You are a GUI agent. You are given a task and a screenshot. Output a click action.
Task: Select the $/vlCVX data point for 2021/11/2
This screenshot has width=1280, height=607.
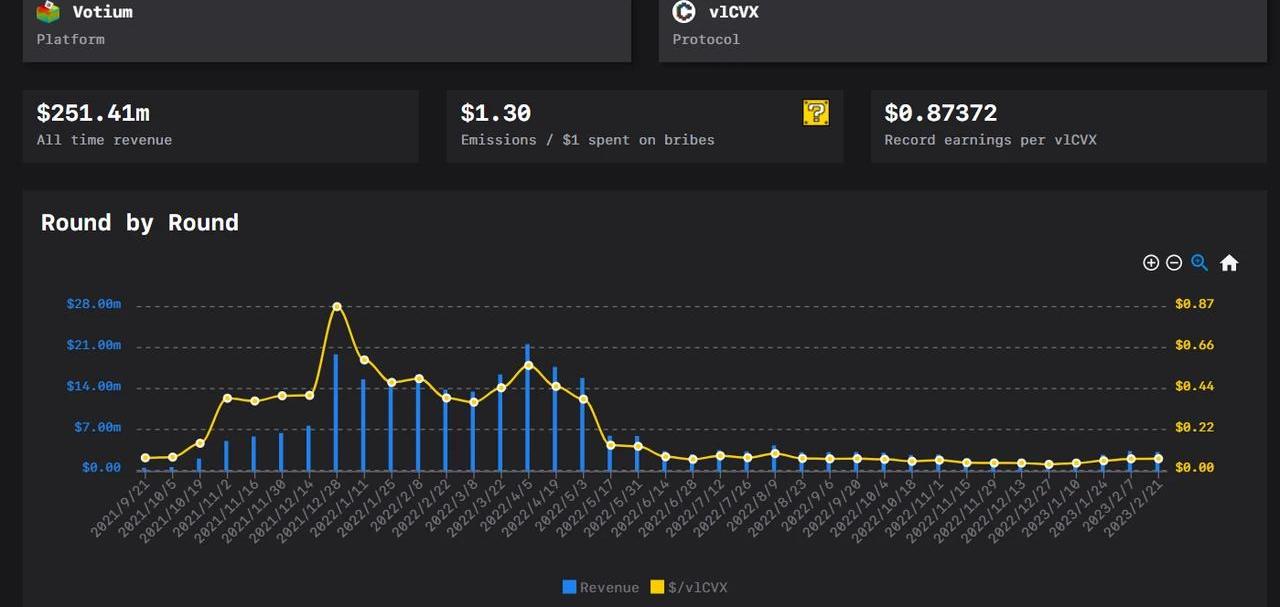tap(227, 398)
